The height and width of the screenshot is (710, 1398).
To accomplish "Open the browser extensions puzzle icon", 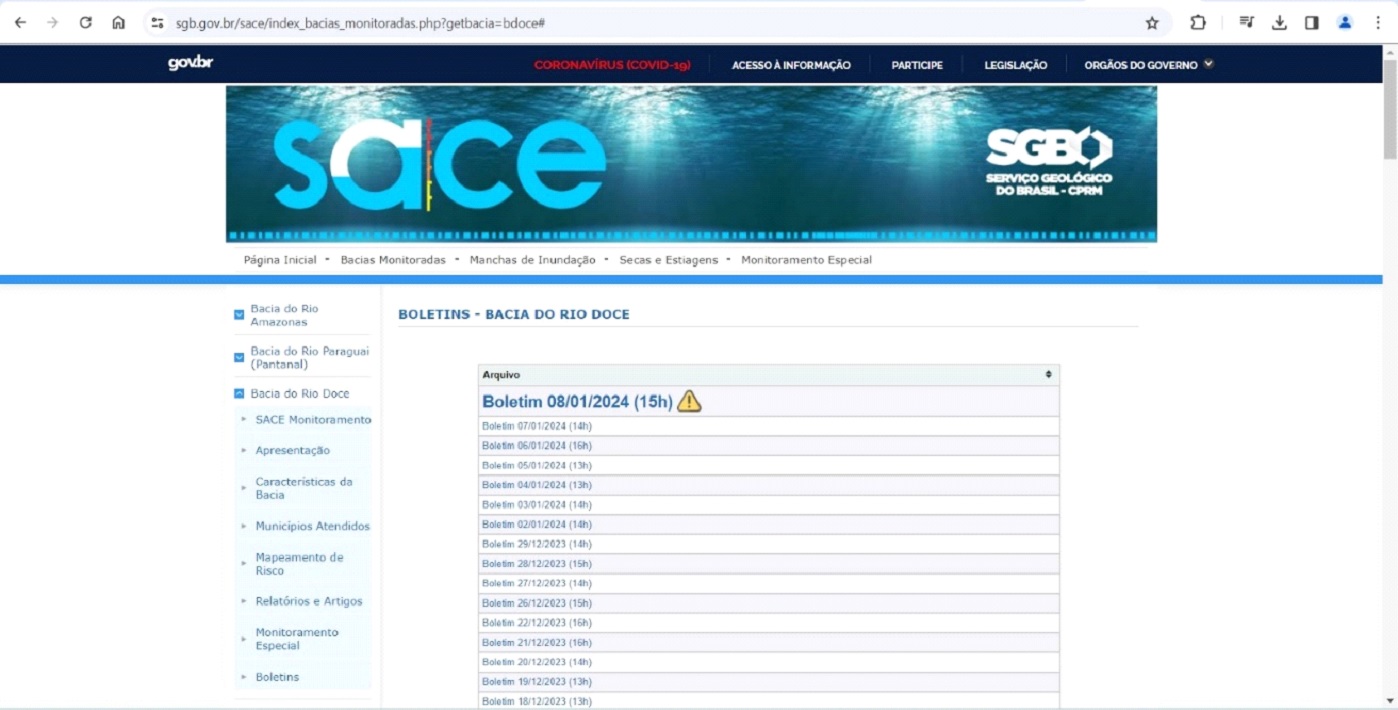I will pos(1197,23).
